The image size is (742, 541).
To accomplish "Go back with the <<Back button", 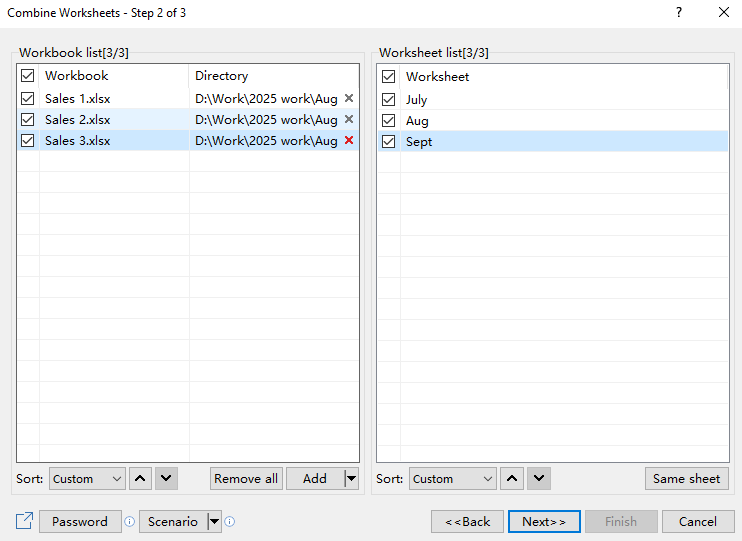I will [x=468, y=521].
